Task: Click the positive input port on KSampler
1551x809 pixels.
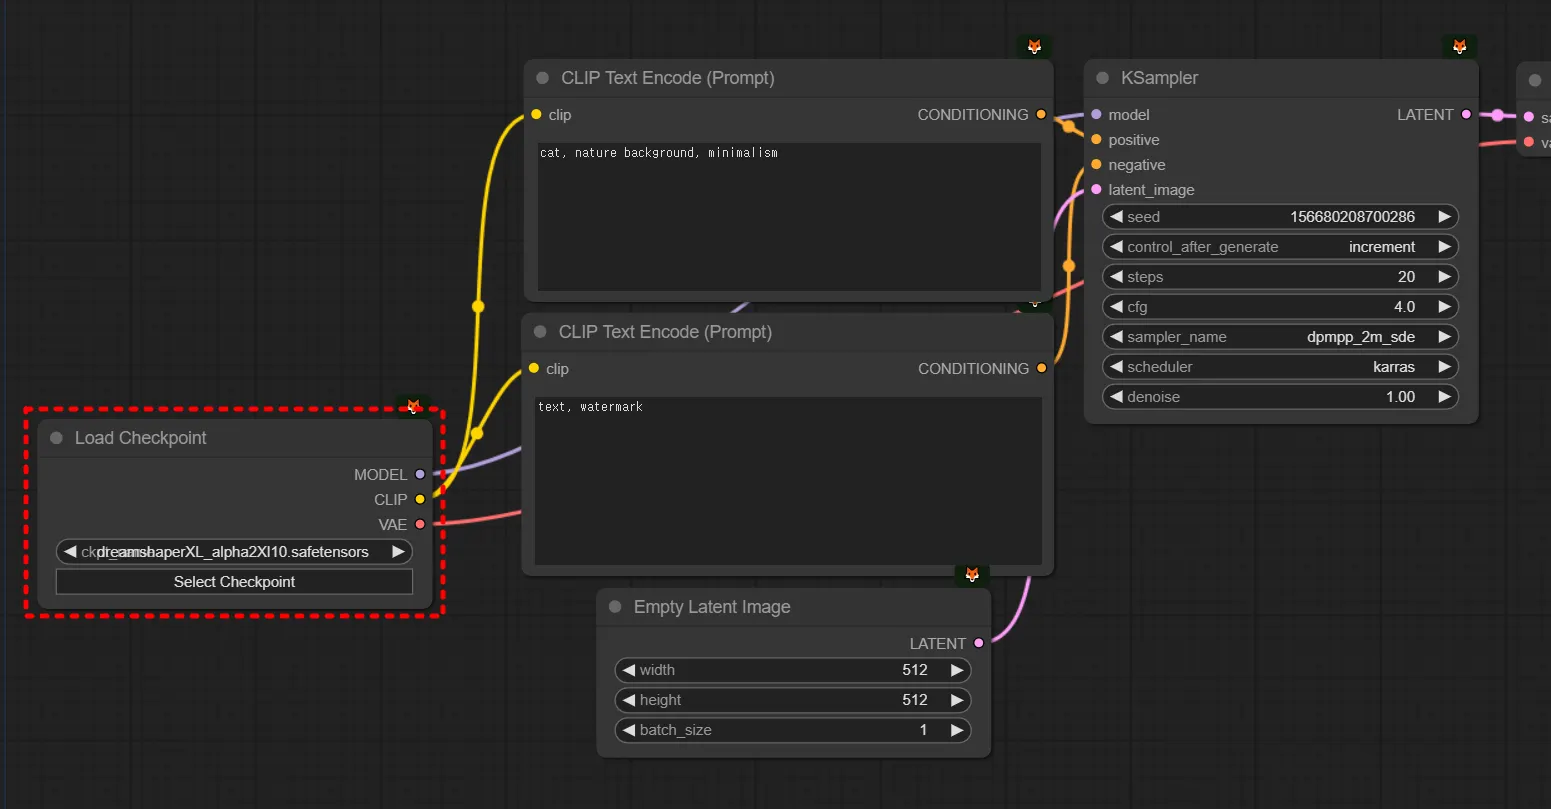Action: tap(1097, 140)
